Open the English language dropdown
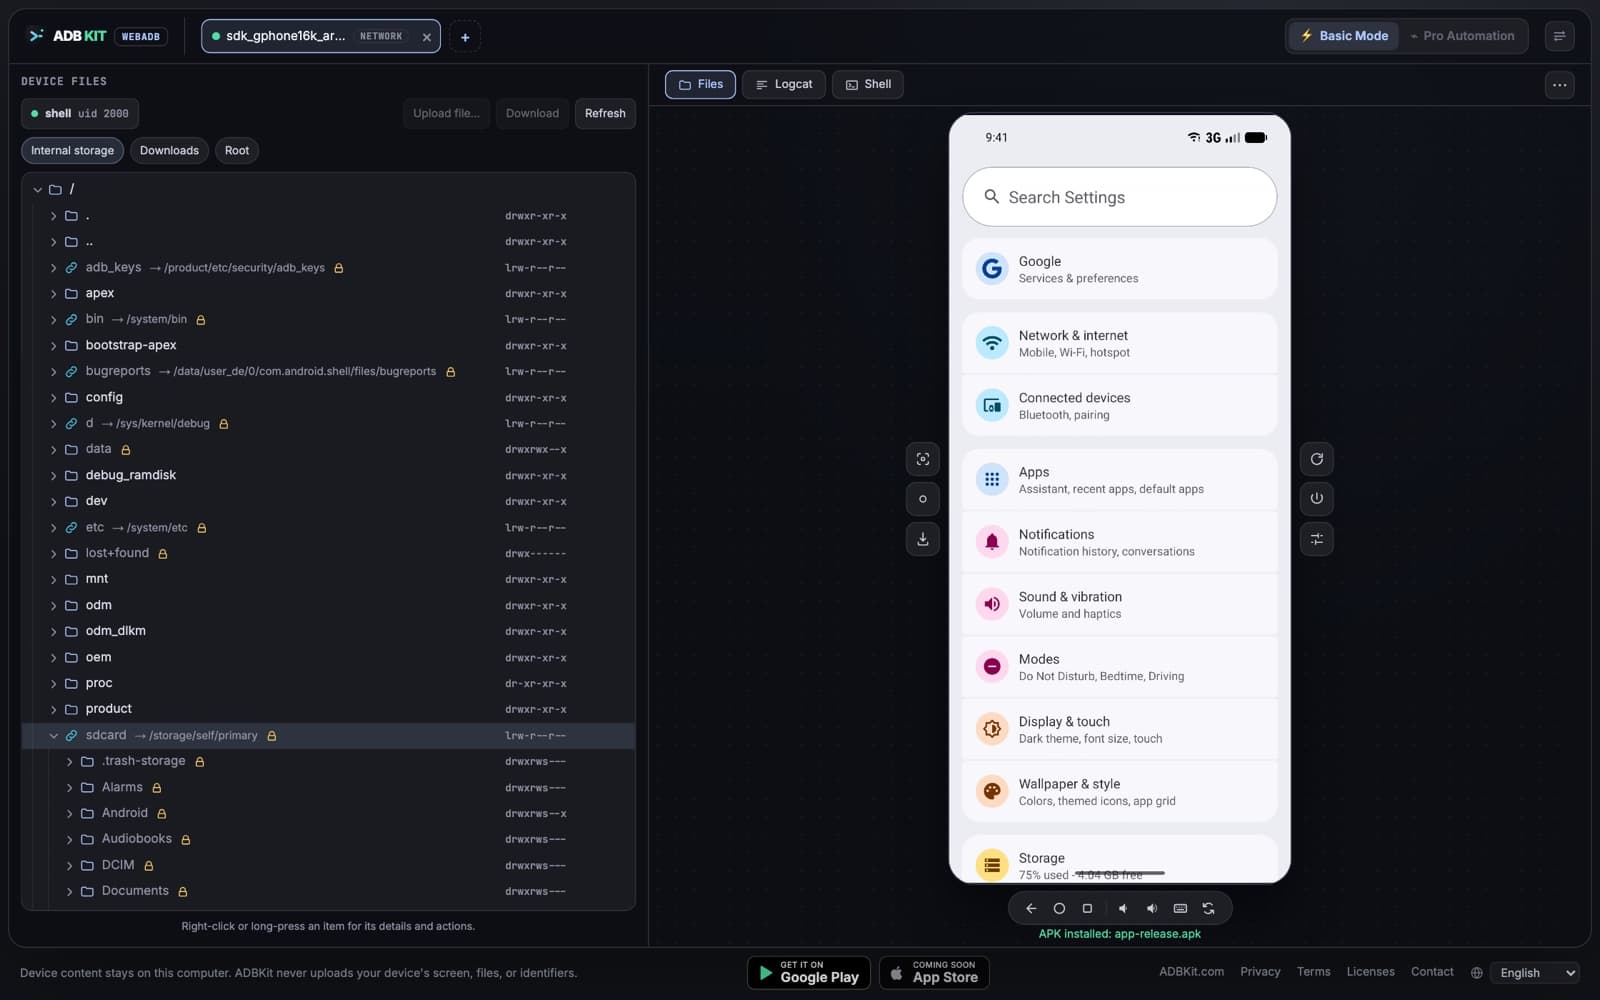 coord(1534,973)
